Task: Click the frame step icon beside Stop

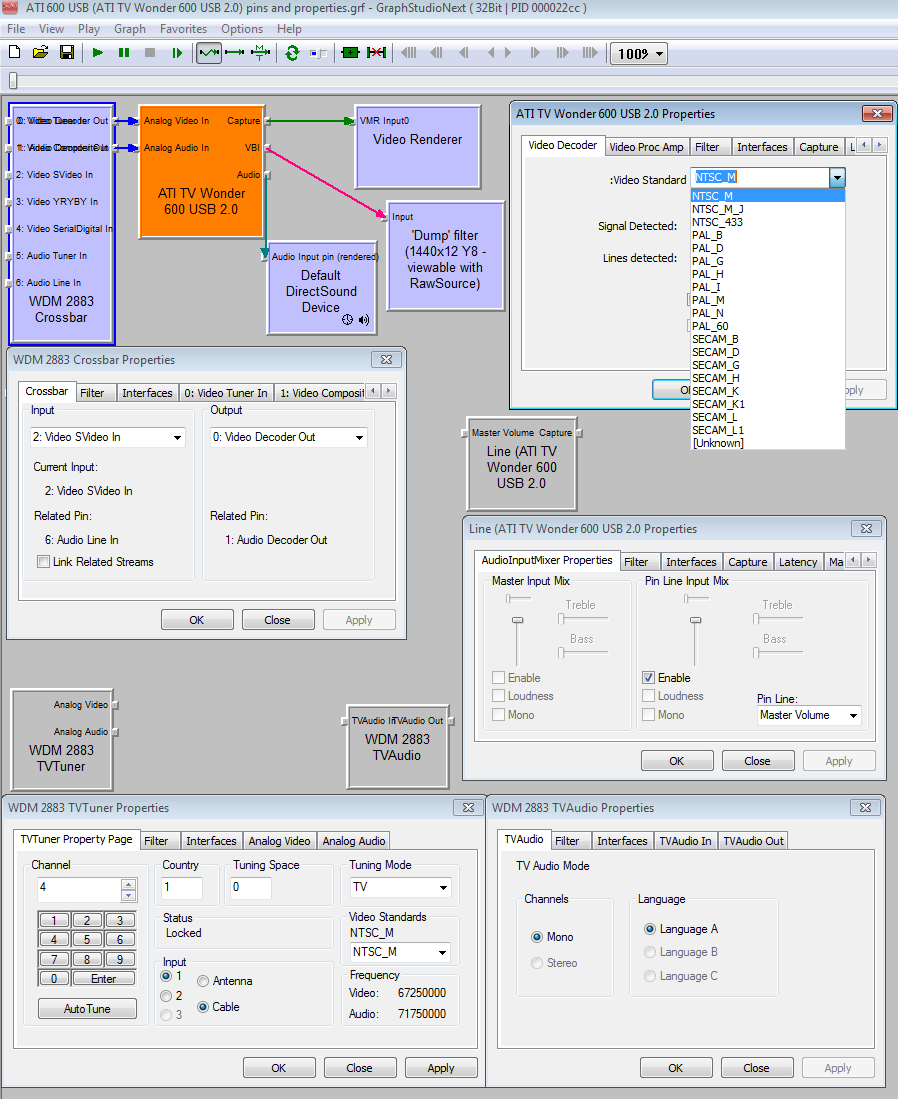Action: 177,53
